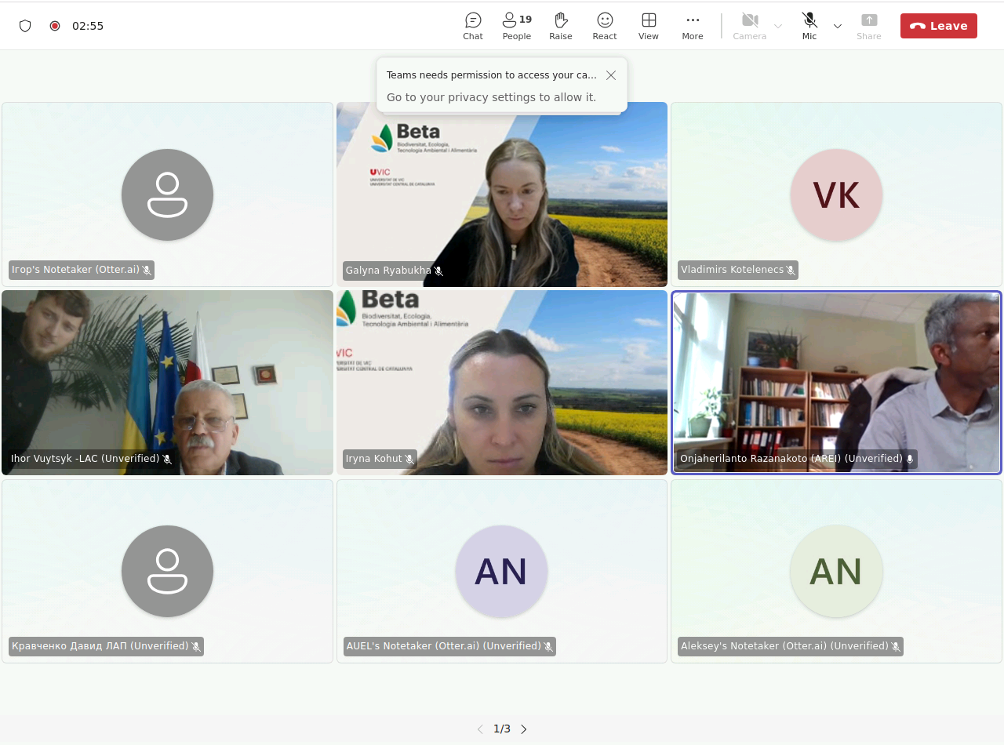1004x745 pixels.
Task: Change the meeting View layout
Action: (x=649, y=26)
